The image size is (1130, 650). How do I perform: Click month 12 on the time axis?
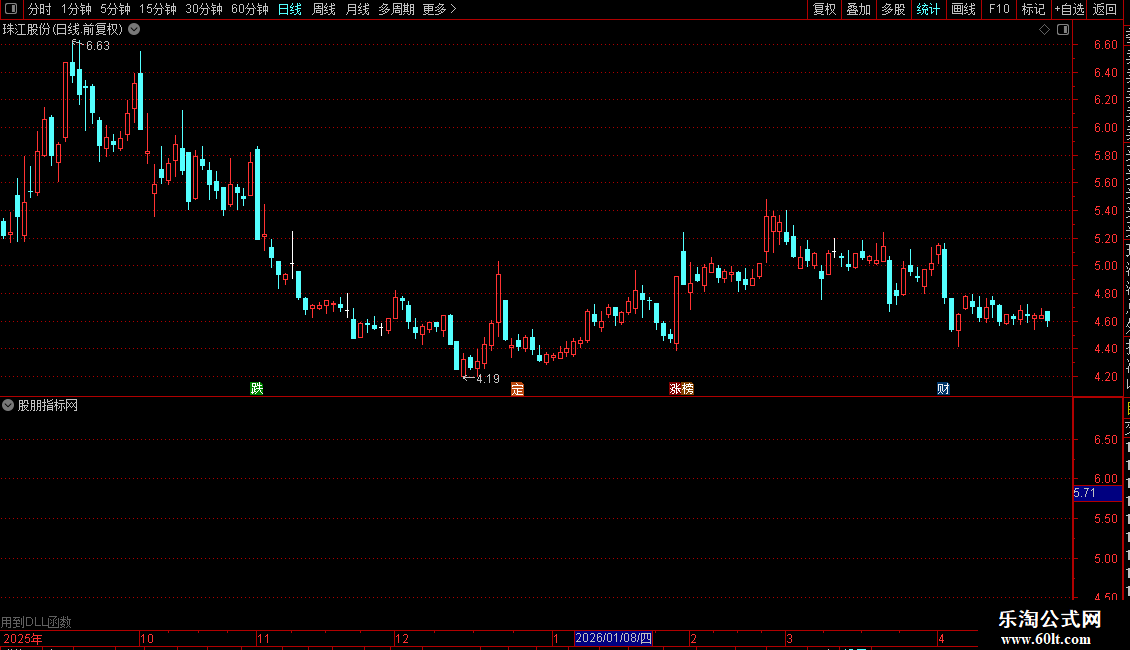(401, 638)
